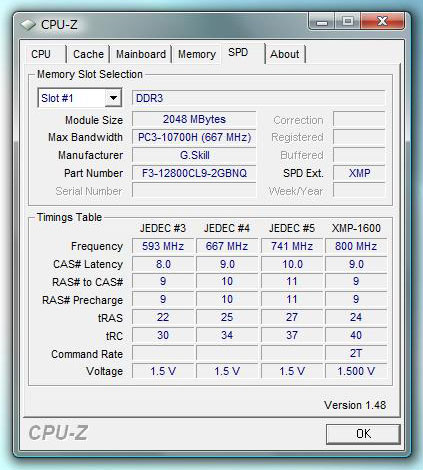Click the 10.0 CAS# Latency cell
Viewport: 423px width, 470px height.
tap(292, 264)
